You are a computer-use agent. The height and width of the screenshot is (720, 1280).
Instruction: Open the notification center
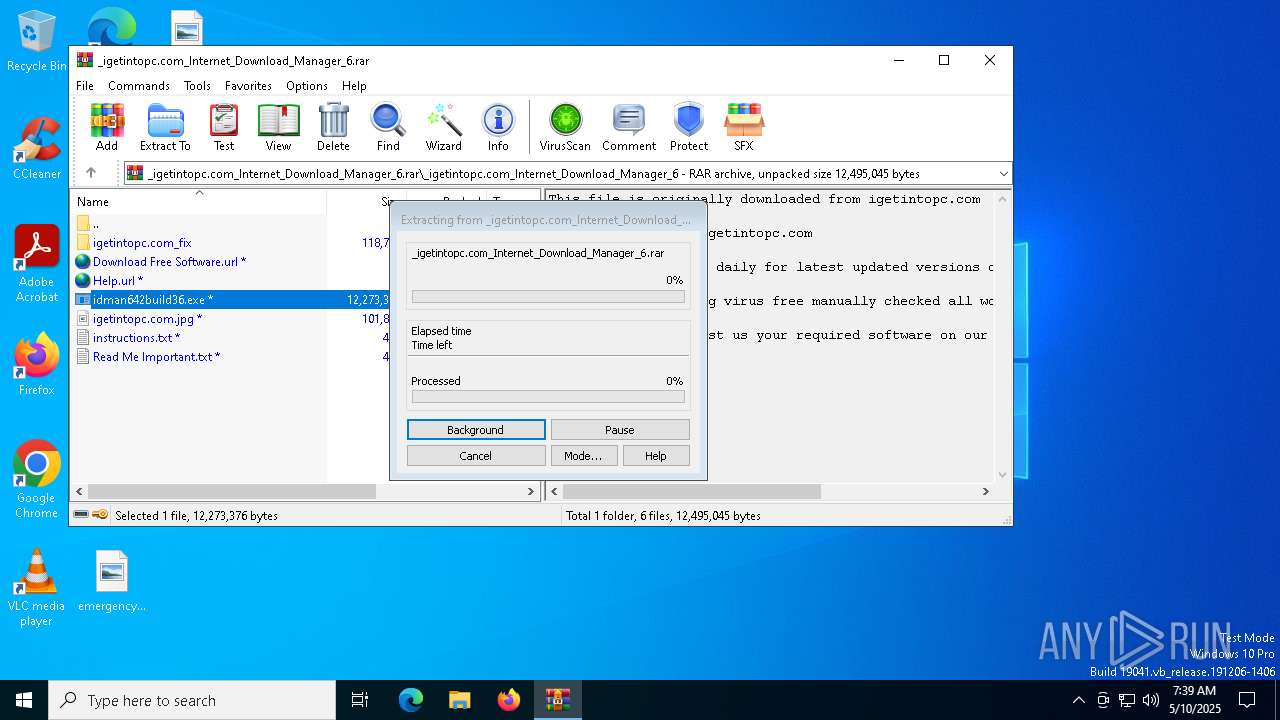click(x=1247, y=700)
